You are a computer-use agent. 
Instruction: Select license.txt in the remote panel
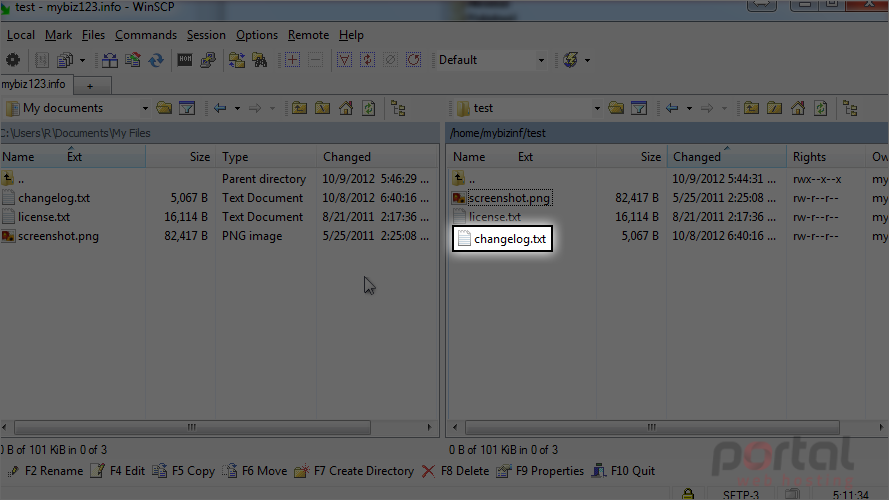pos(494,217)
